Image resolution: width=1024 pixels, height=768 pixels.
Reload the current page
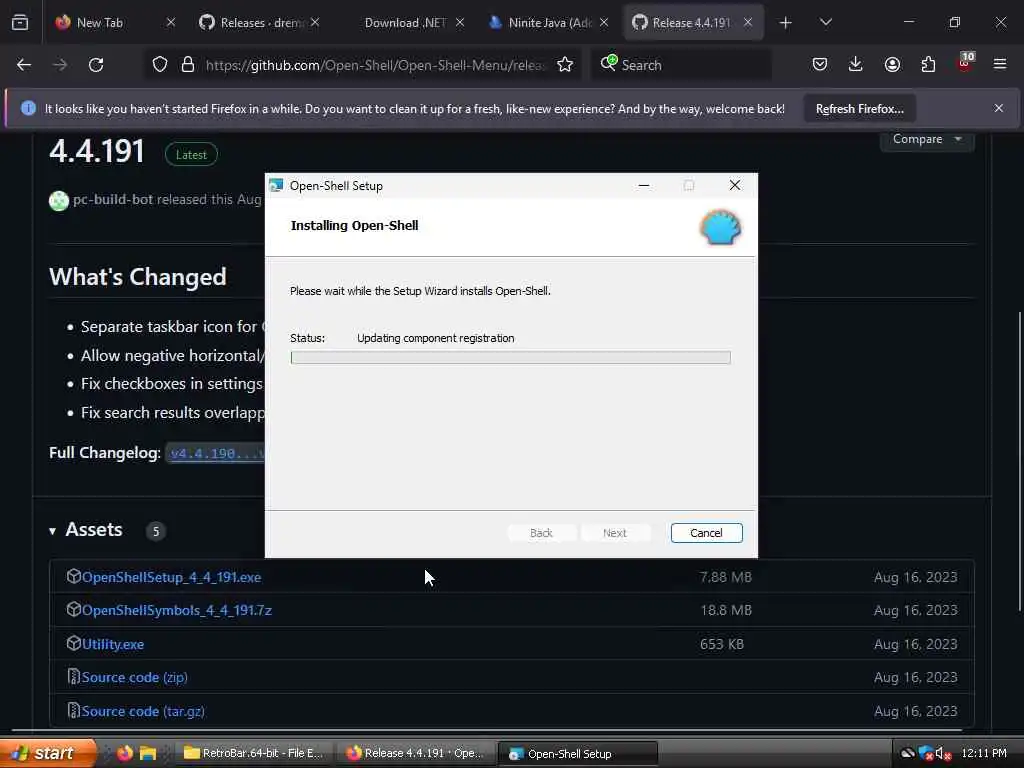[96, 65]
